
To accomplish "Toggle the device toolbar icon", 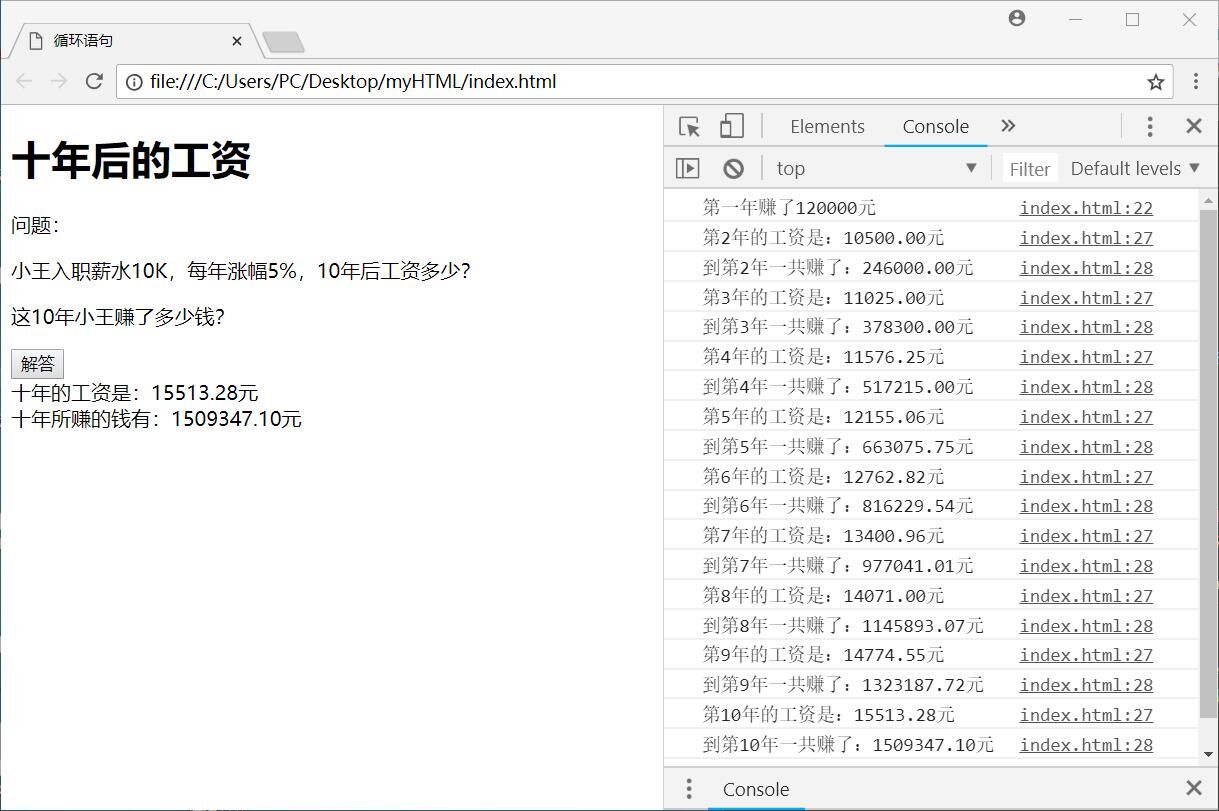I will click(732, 126).
